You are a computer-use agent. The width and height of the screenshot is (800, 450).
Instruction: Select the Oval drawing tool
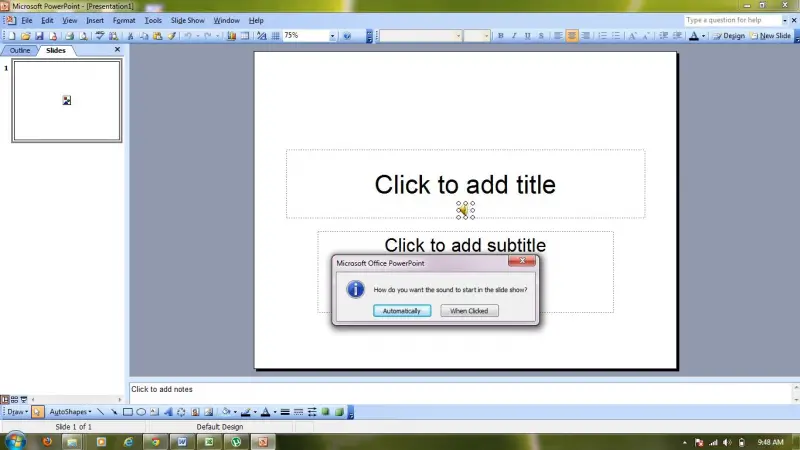pyautogui.click(x=141, y=412)
